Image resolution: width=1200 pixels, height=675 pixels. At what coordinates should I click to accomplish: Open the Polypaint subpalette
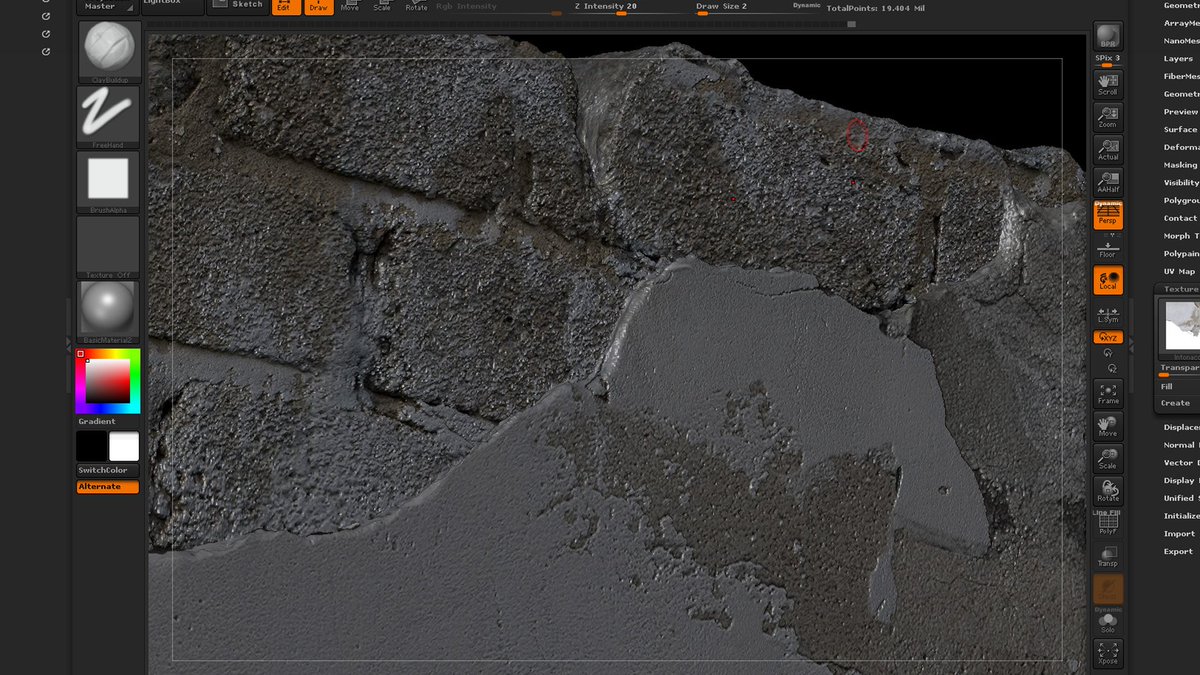1180,254
